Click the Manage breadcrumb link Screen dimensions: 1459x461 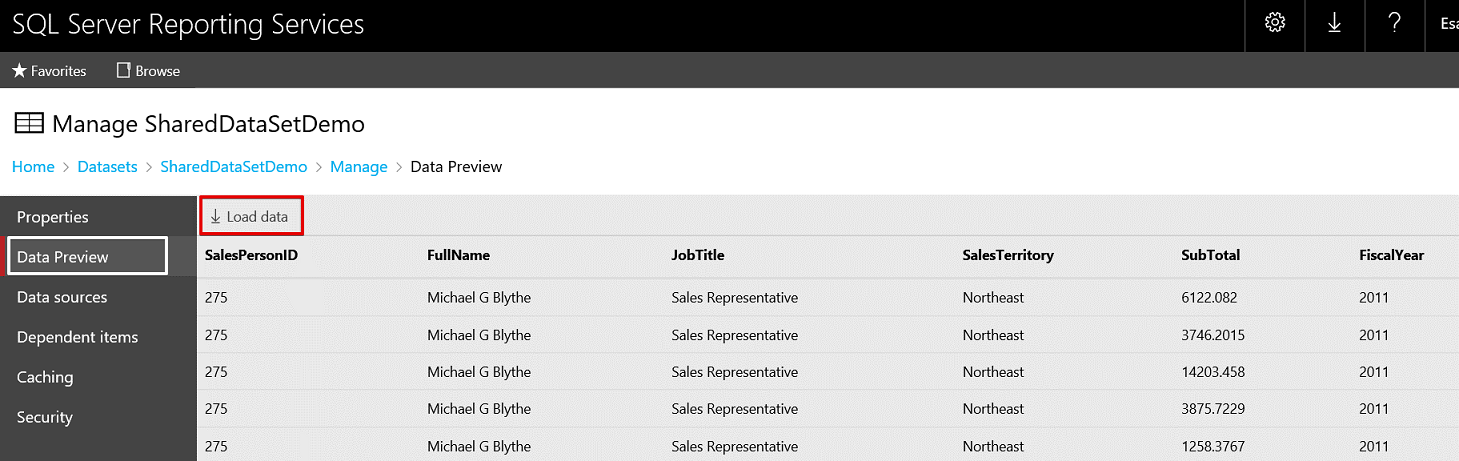point(358,167)
